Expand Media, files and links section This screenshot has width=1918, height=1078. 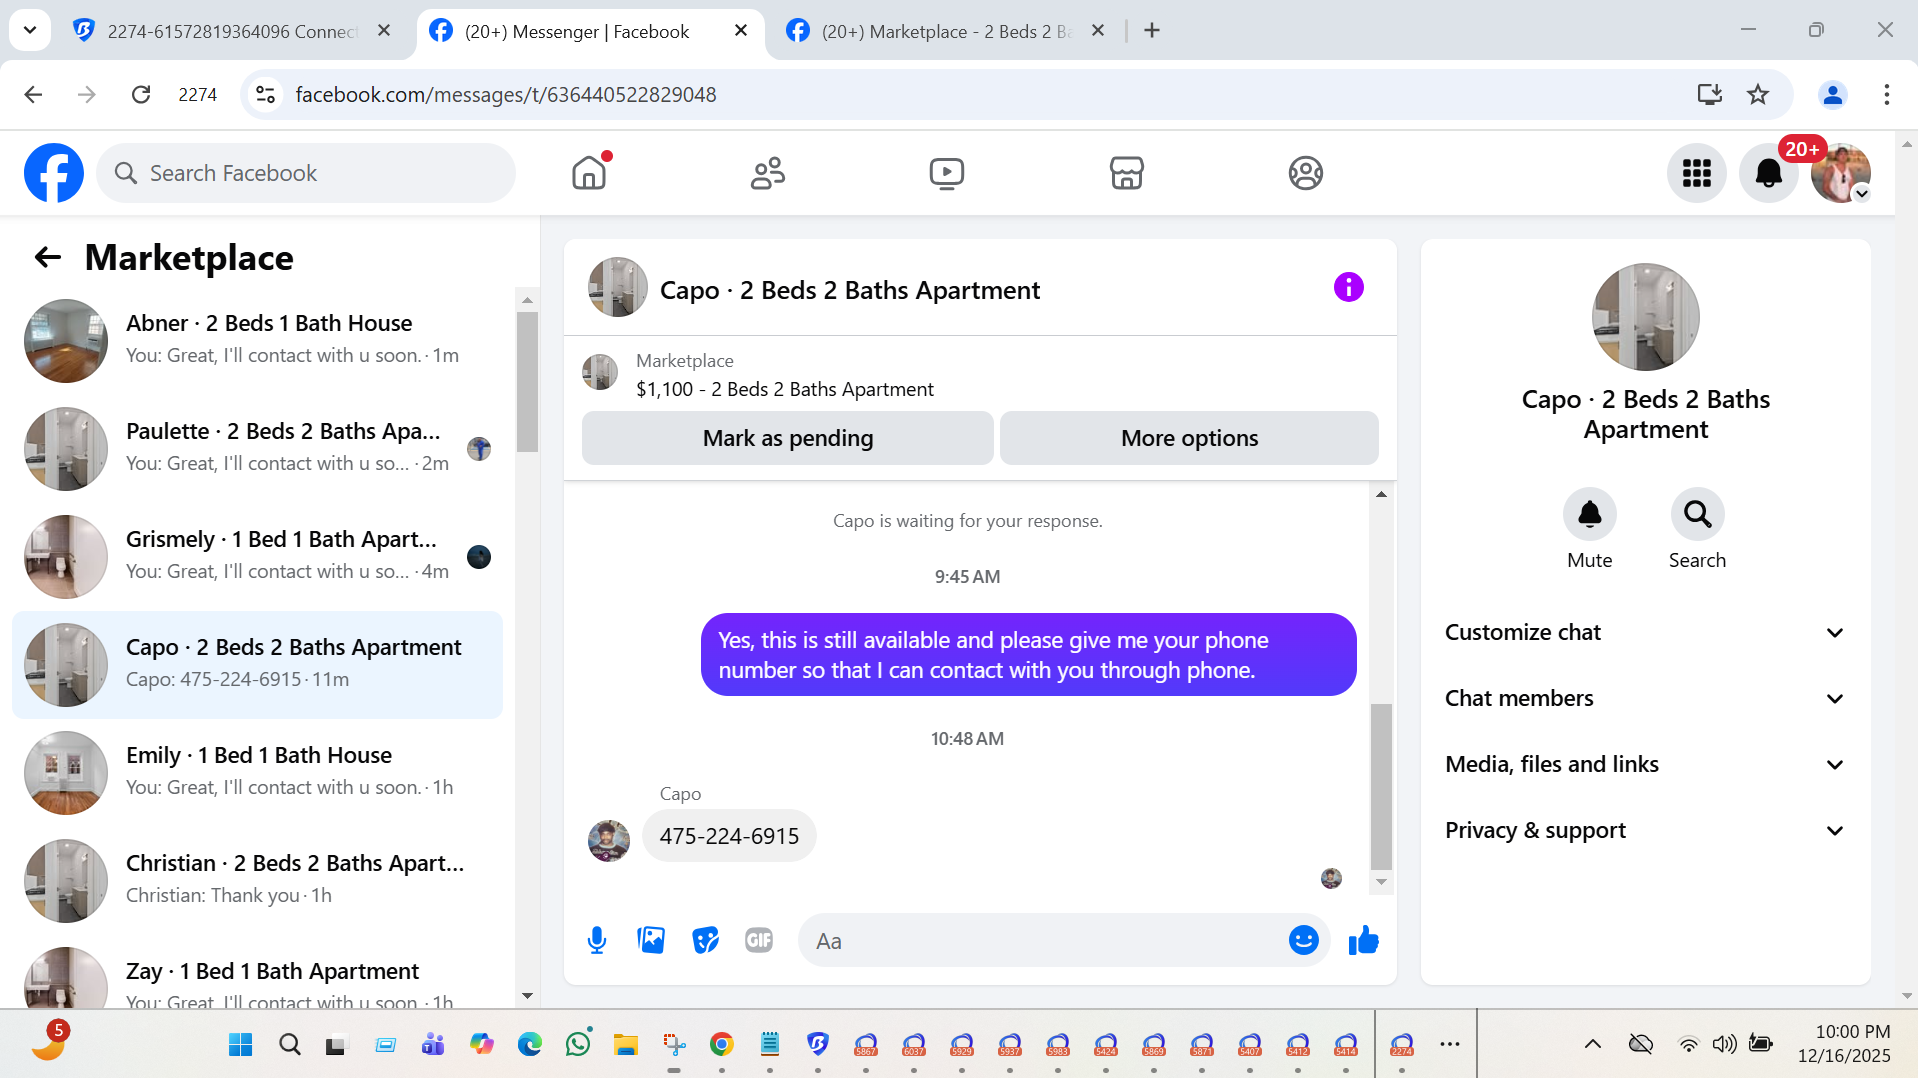click(1645, 764)
